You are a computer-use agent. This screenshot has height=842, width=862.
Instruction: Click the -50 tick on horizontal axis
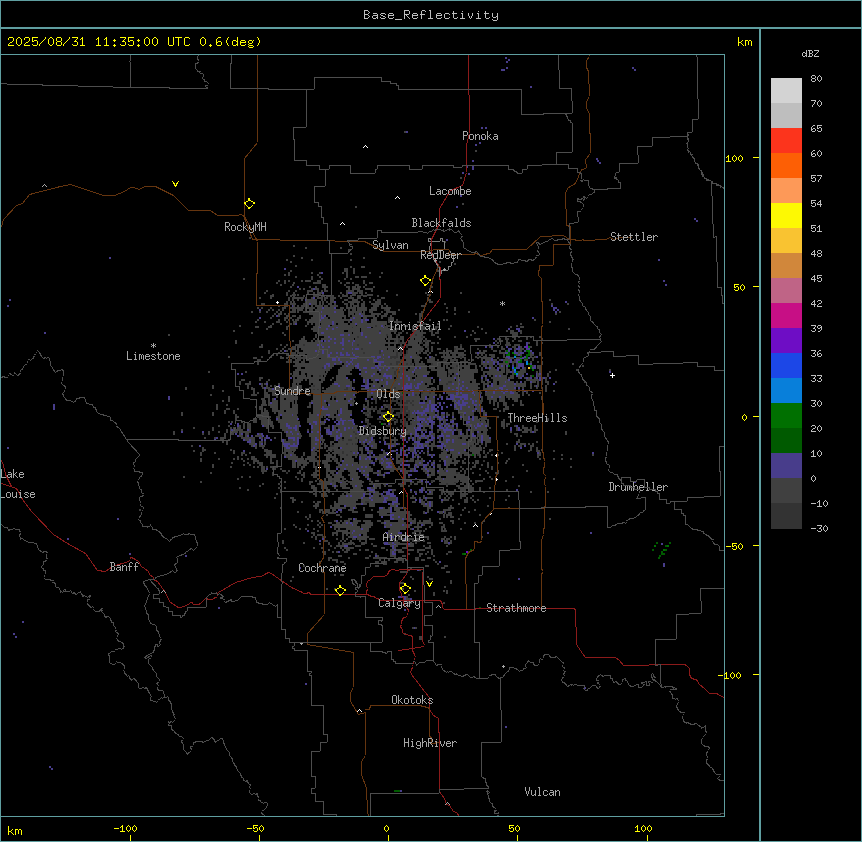(x=255, y=828)
